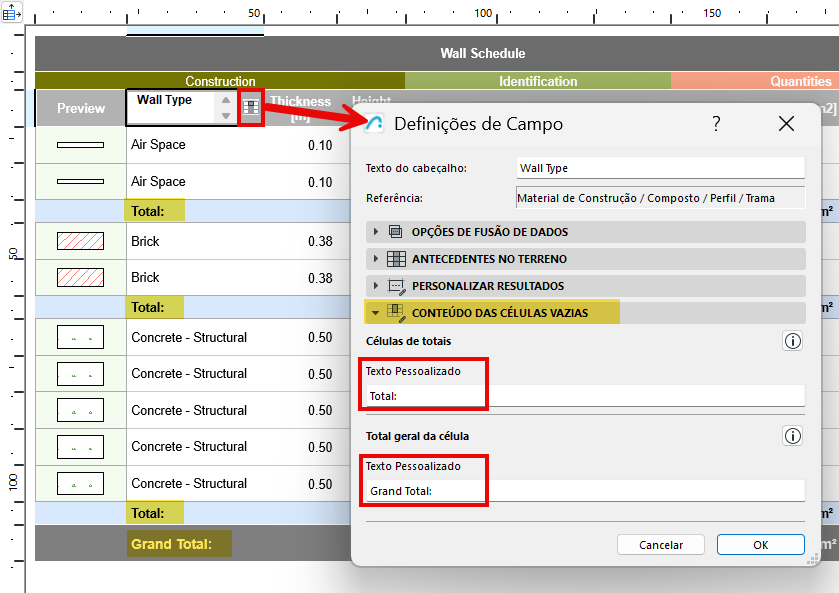This screenshot has height=593, width=839.
Task: Click the Cancelar button
Action: pyautogui.click(x=661, y=545)
